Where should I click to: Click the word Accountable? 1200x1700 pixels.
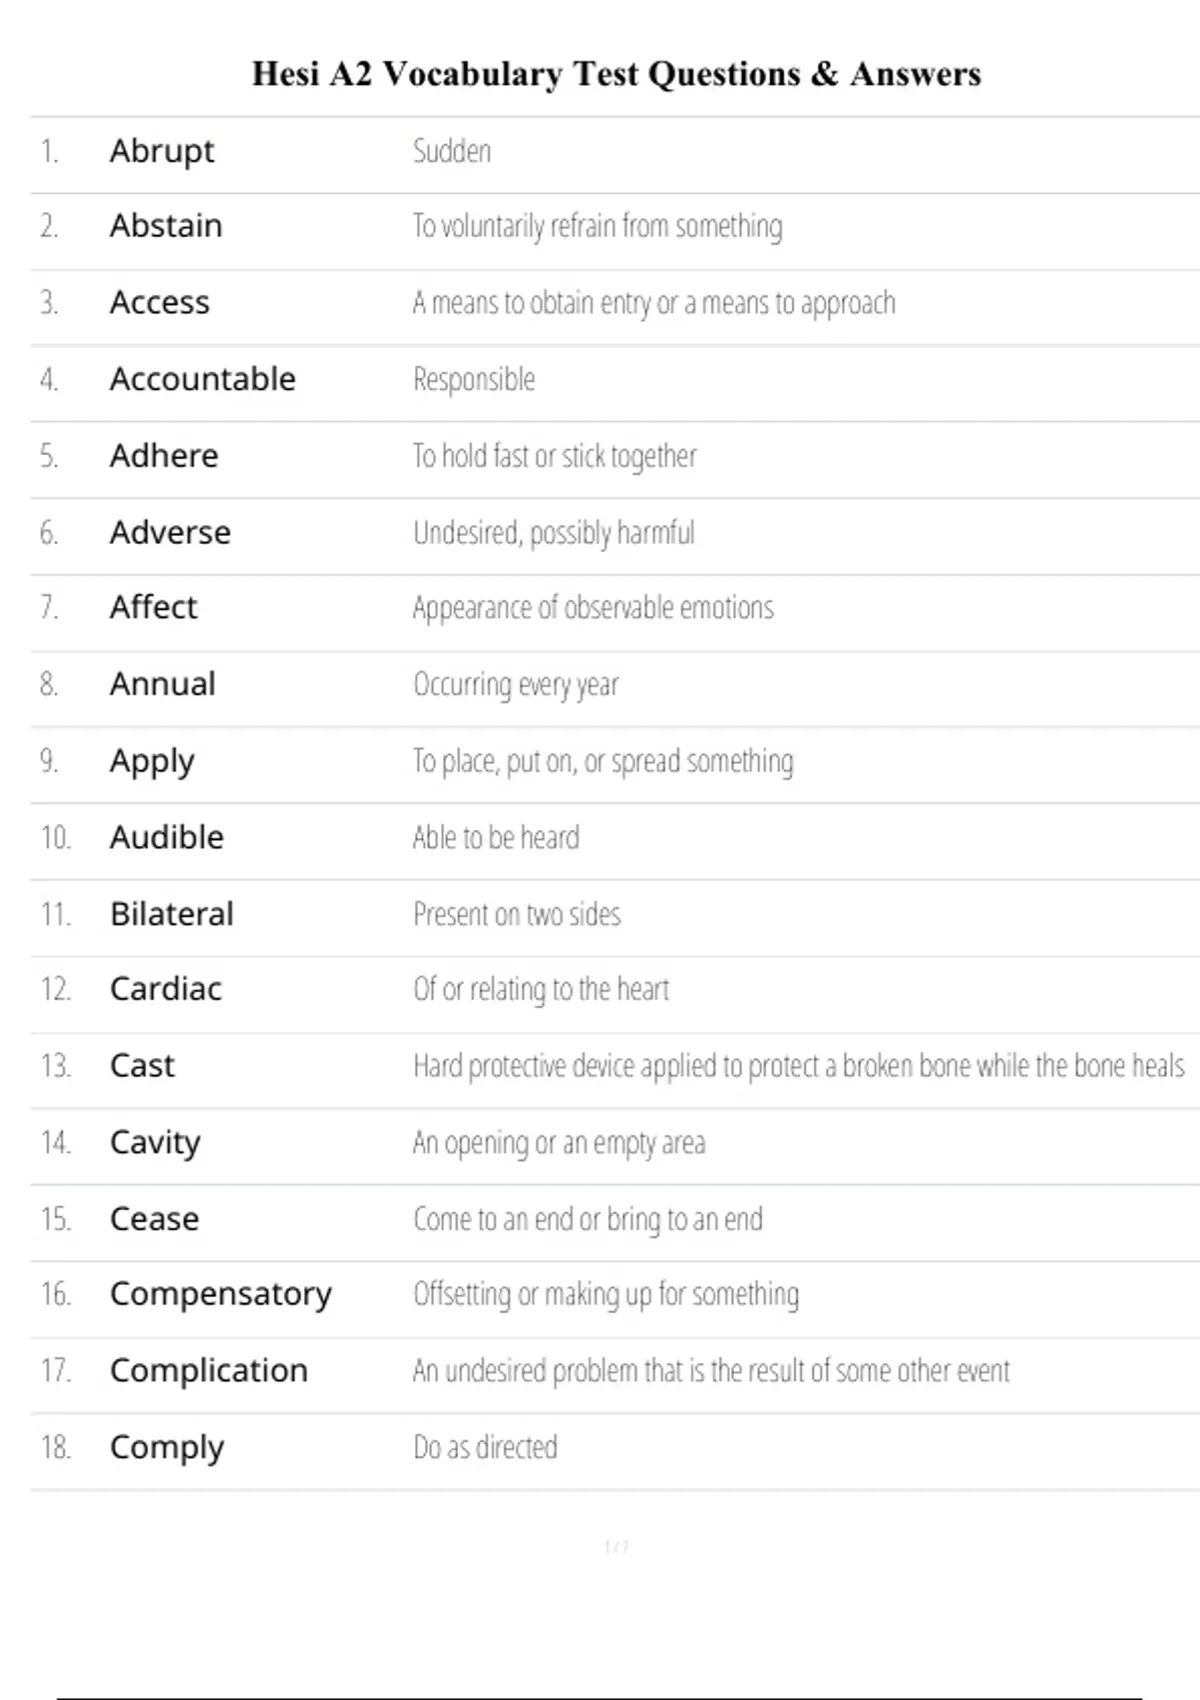click(x=203, y=379)
